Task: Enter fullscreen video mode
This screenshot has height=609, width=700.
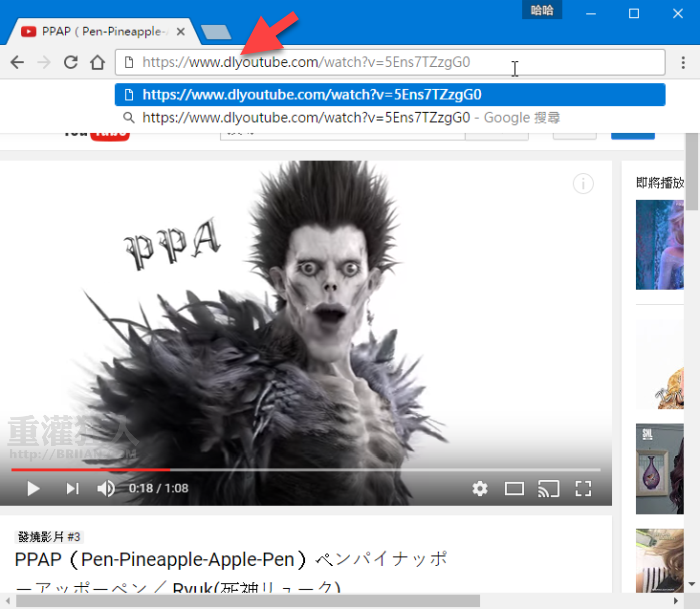Action: 583,488
